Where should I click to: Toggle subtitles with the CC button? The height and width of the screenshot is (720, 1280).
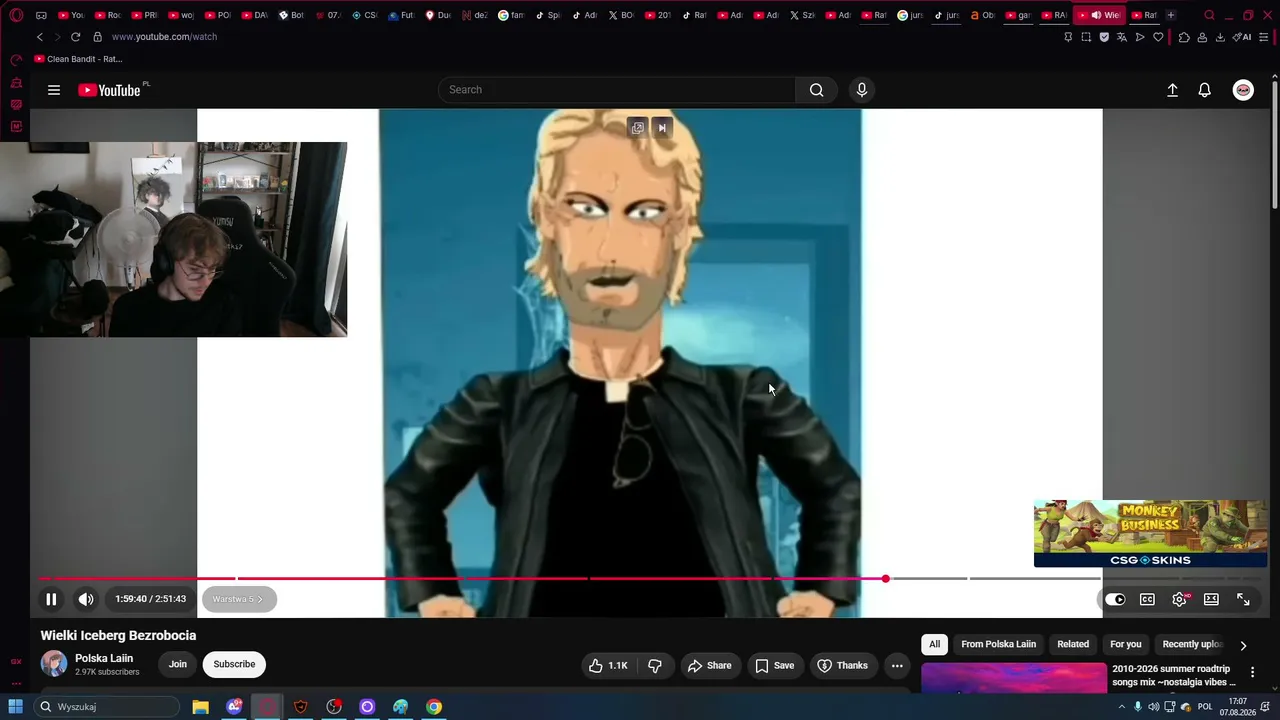(1147, 599)
